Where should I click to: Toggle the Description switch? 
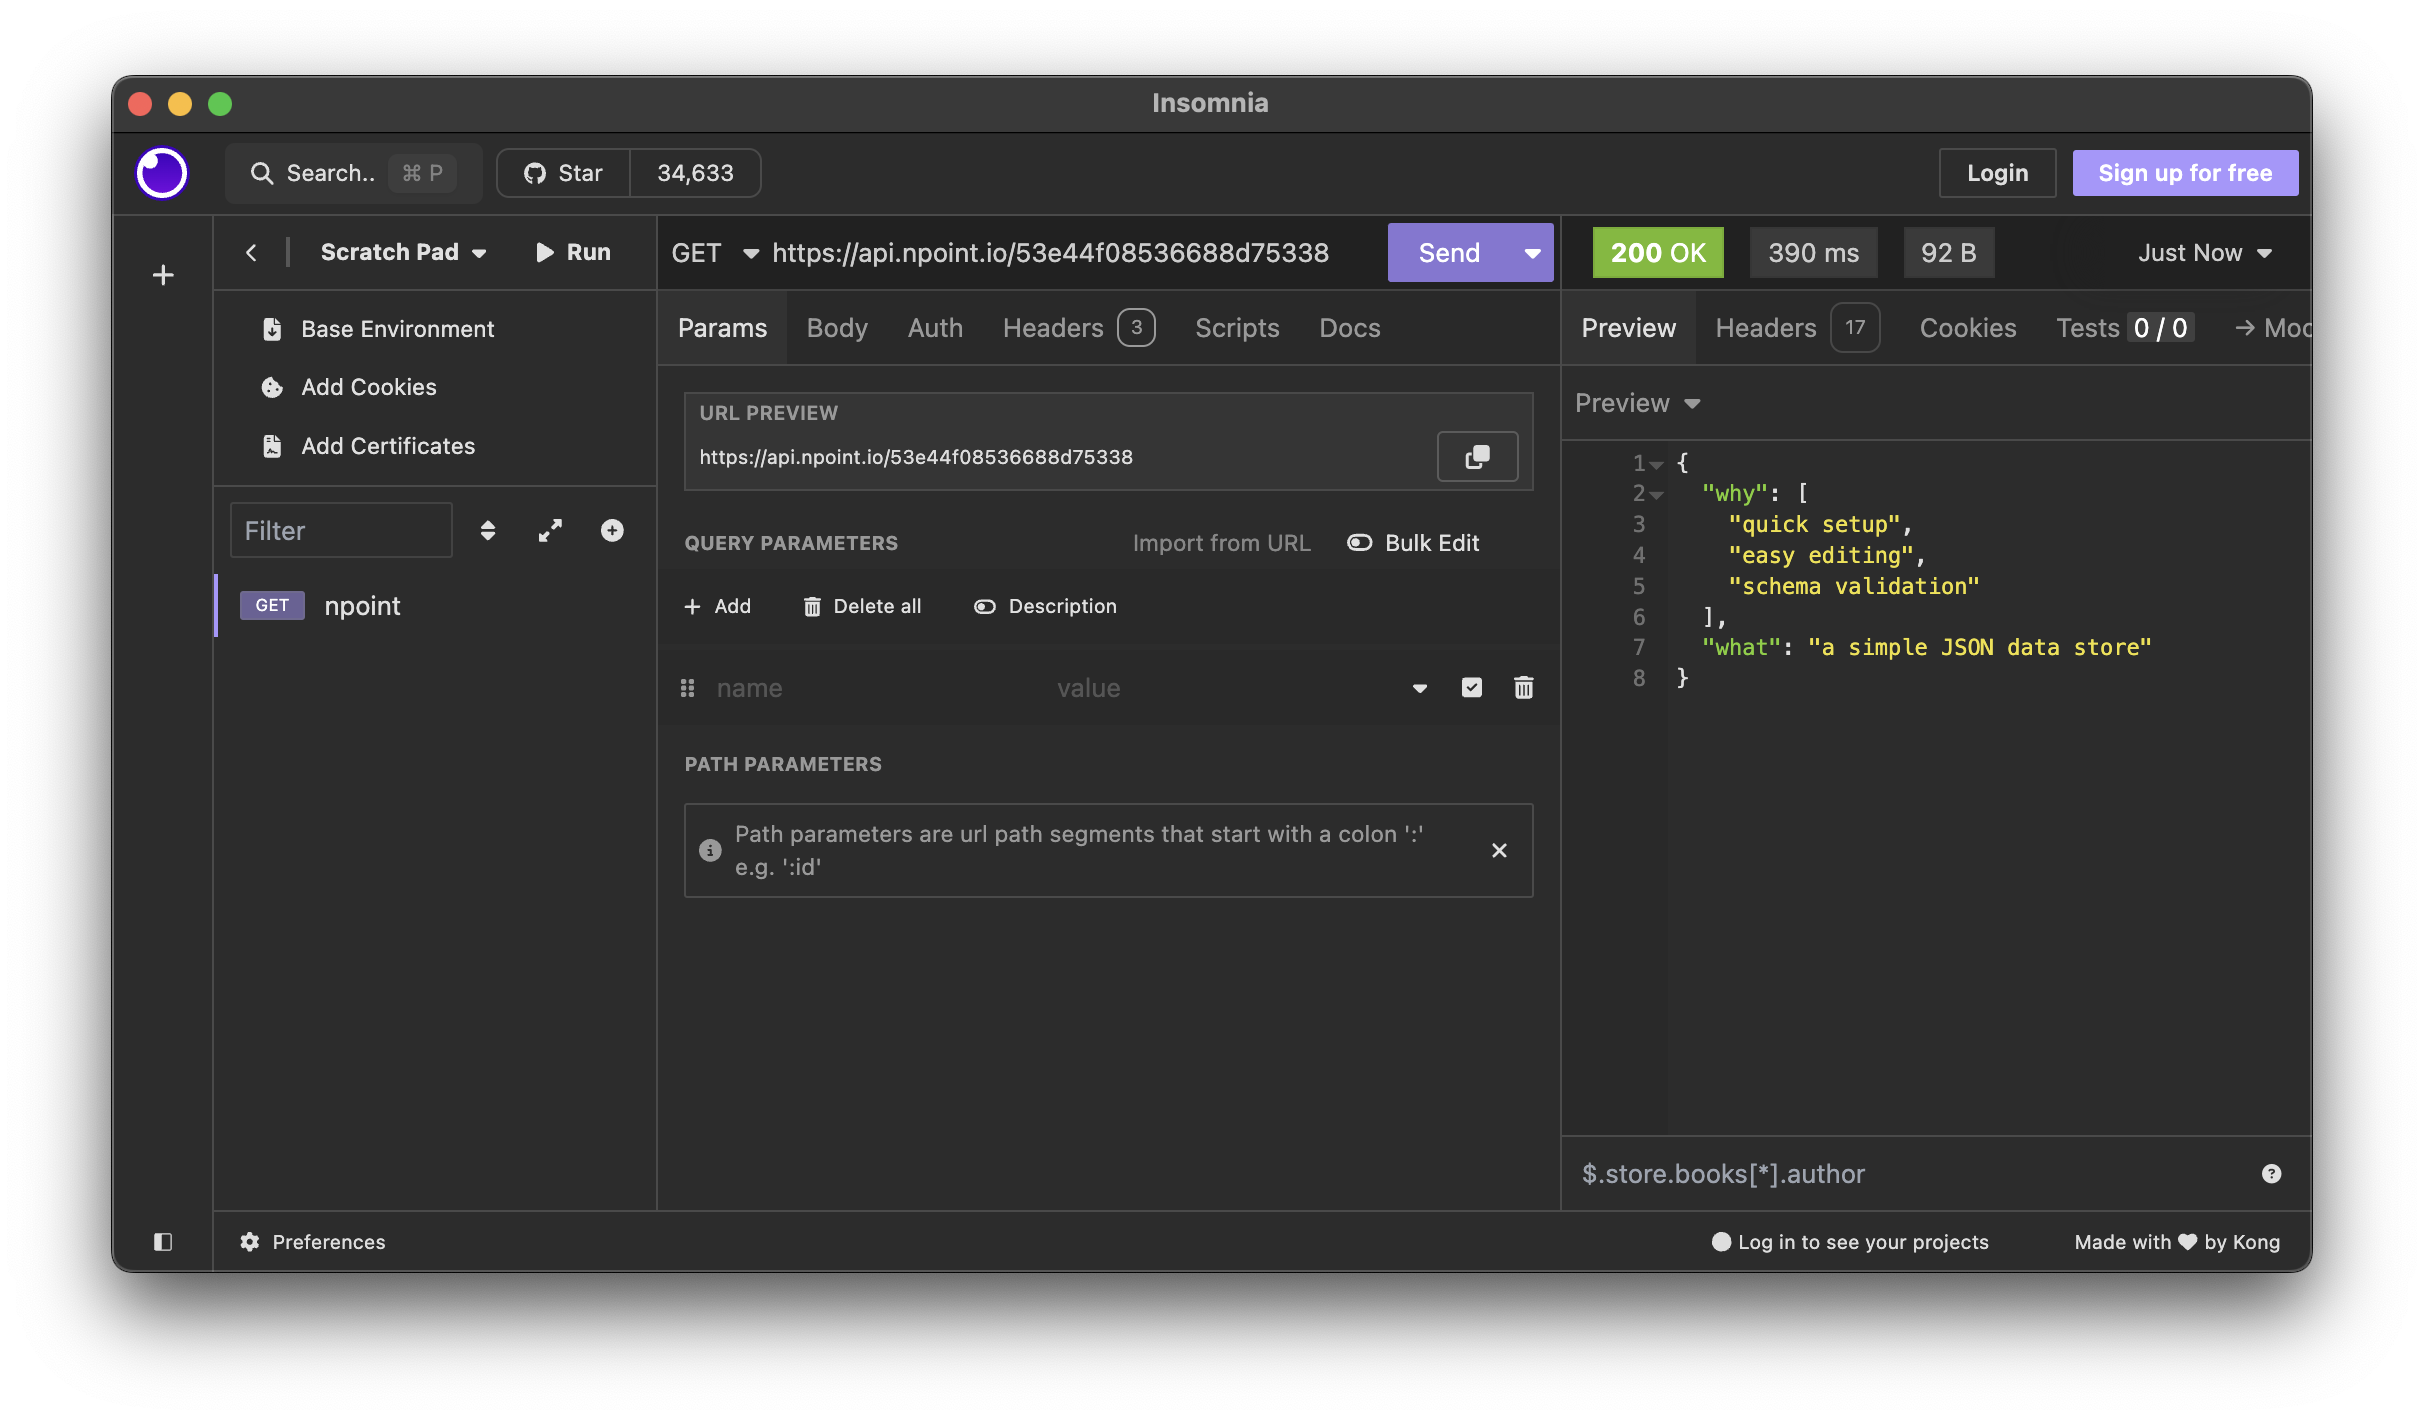[x=1045, y=606]
